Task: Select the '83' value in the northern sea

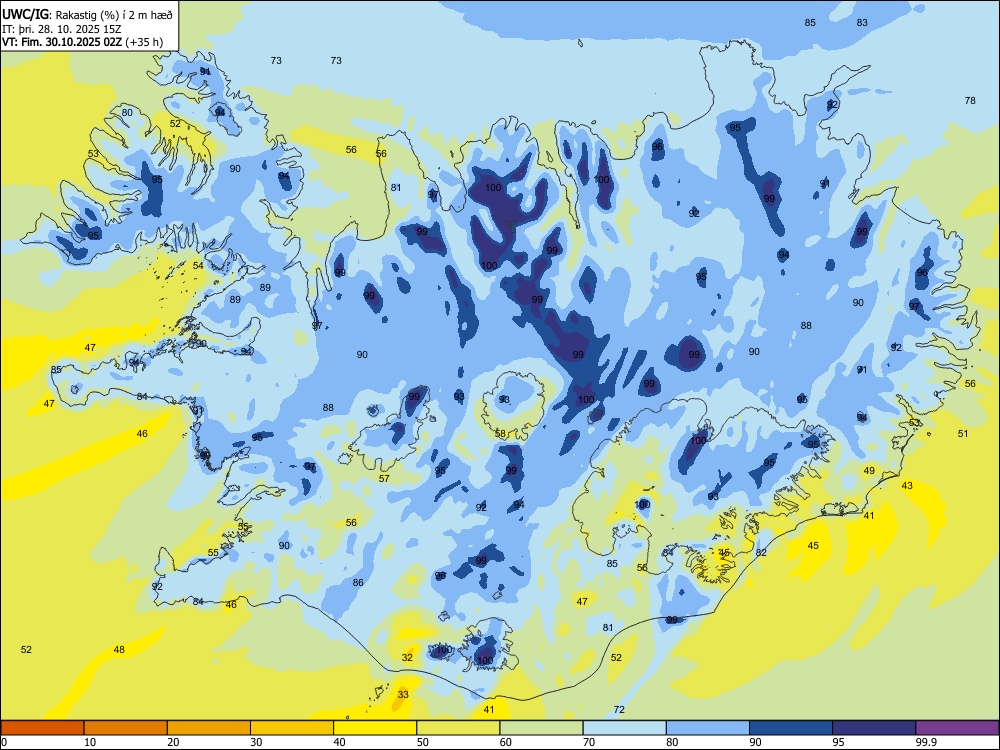Action: (x=862, y=22)
